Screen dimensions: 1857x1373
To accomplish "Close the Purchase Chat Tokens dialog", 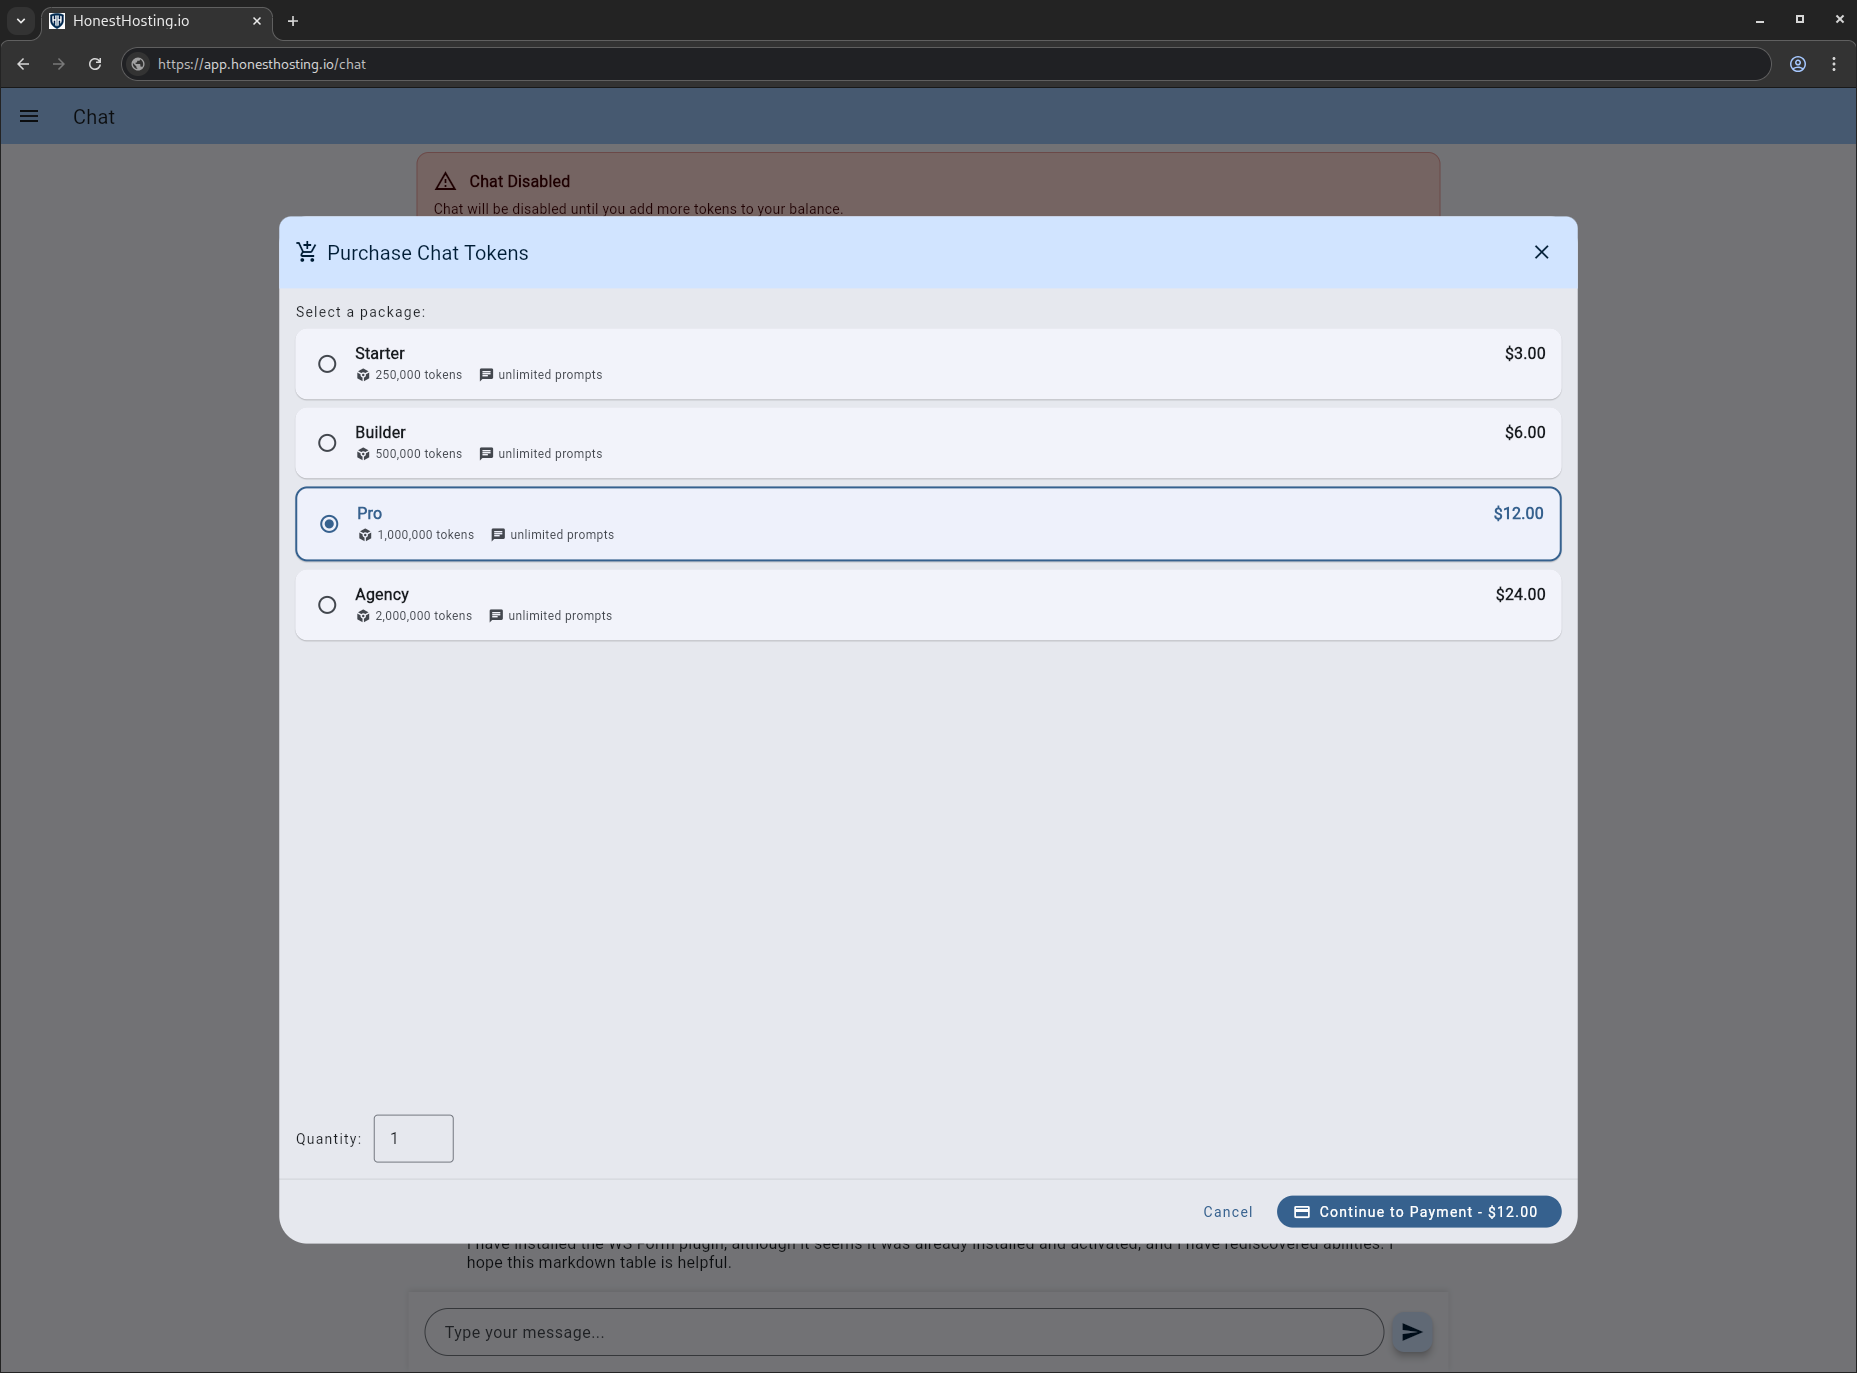I will point(1541,252).
